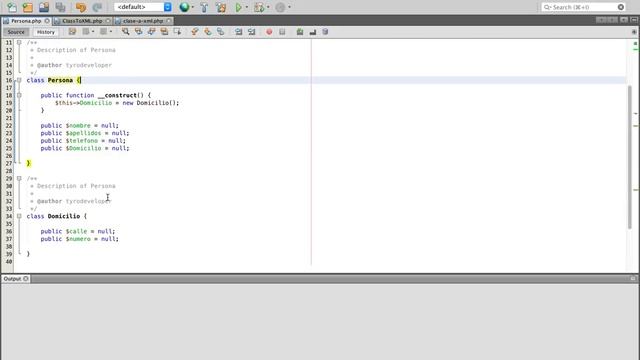The height and width of the screenshot is (360, 640).
Task: Click the Find Previous Occurrence icon
Action: click(x=138, y=32)
